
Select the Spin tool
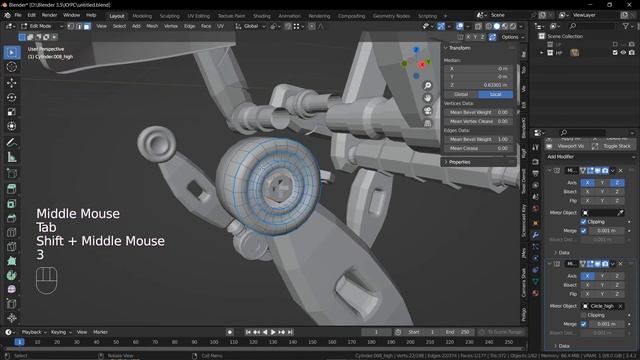point(11,276)
